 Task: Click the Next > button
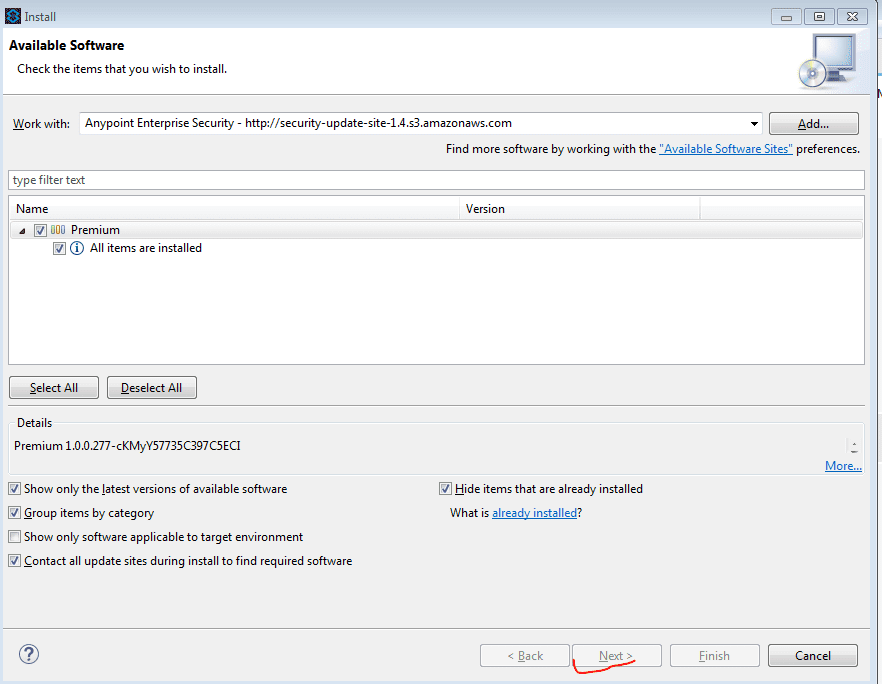(616, 656)
